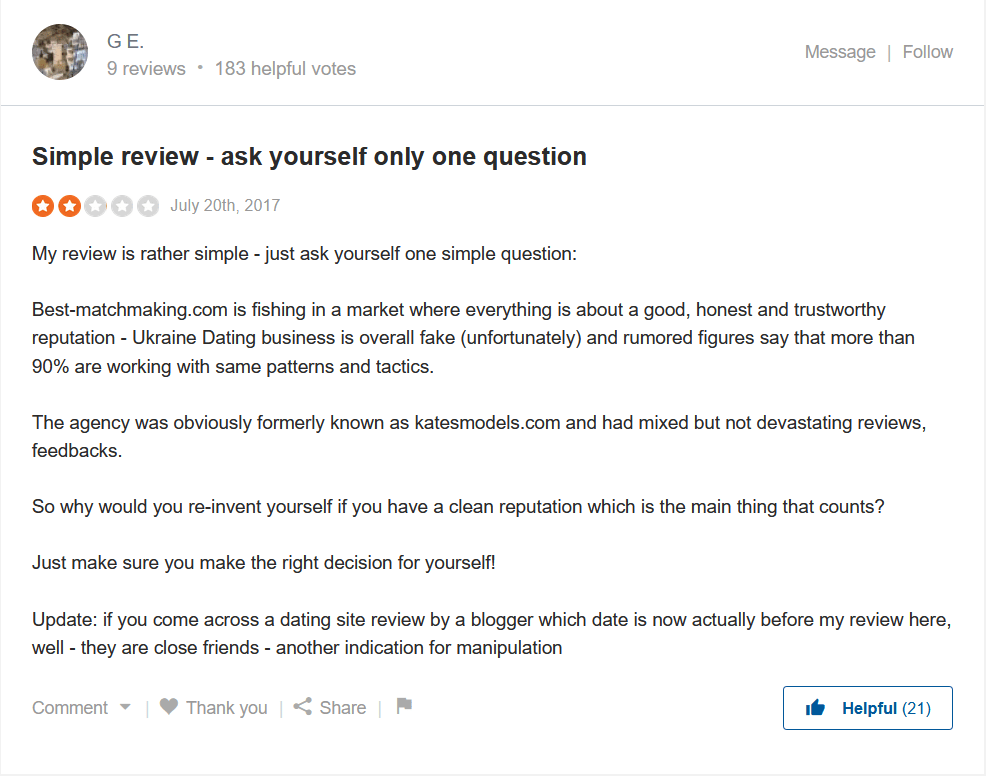Click the fourth grey rating star
Screen dimensions: 986x776
[x=121, y=206]
